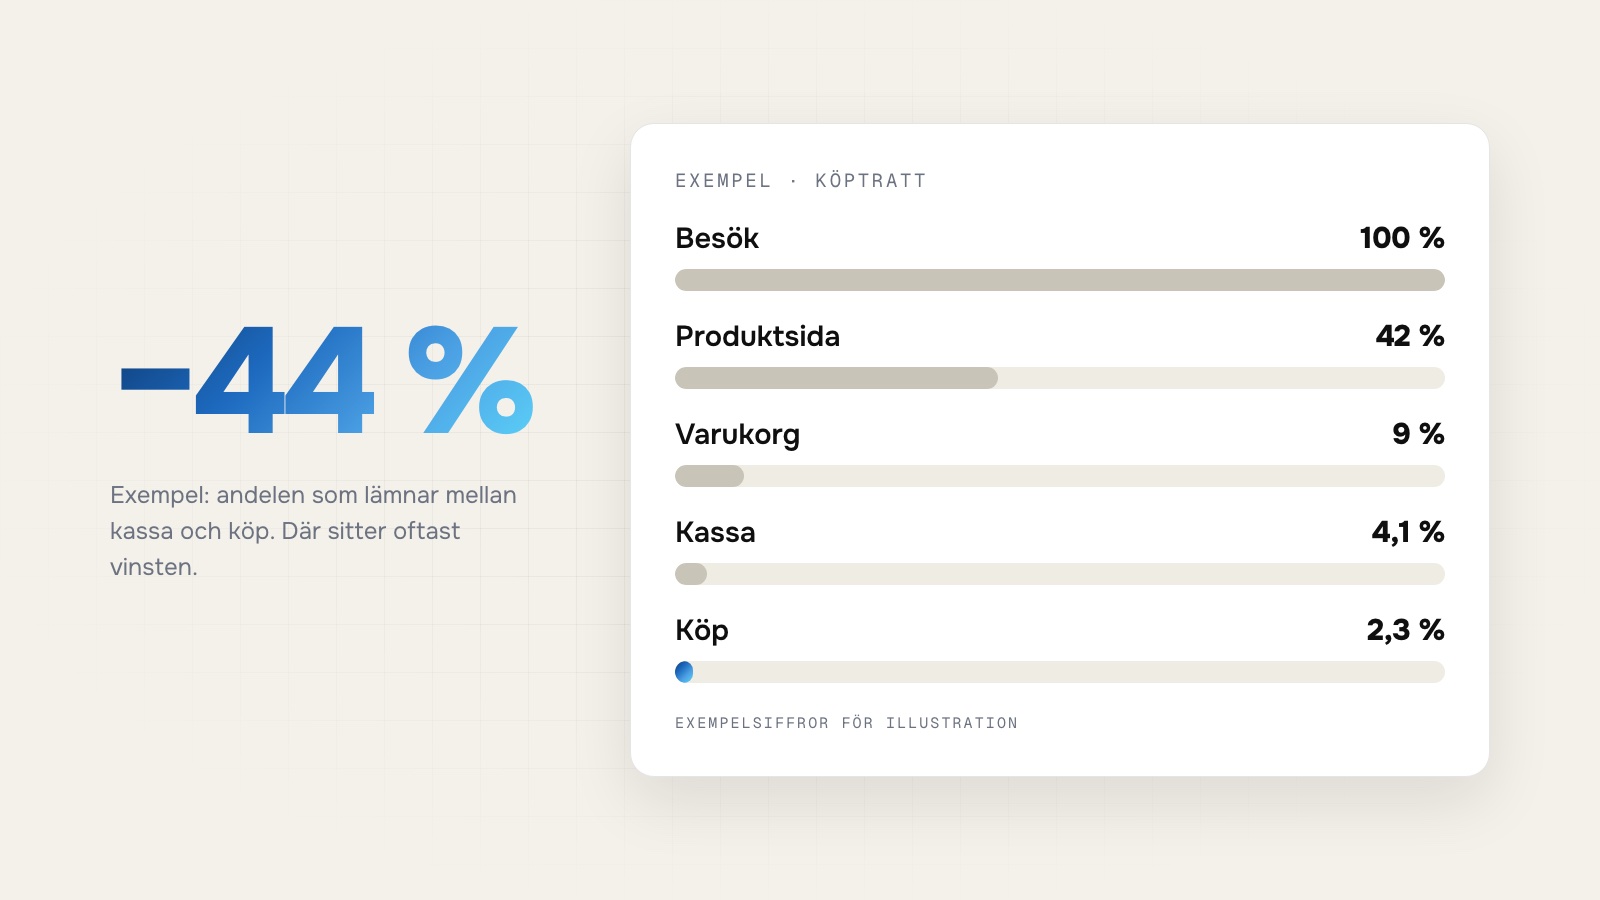Click the 4,1 % Kassa value
The height and width of the screenshot is (900, 1600).
[x=1408, y=532]
